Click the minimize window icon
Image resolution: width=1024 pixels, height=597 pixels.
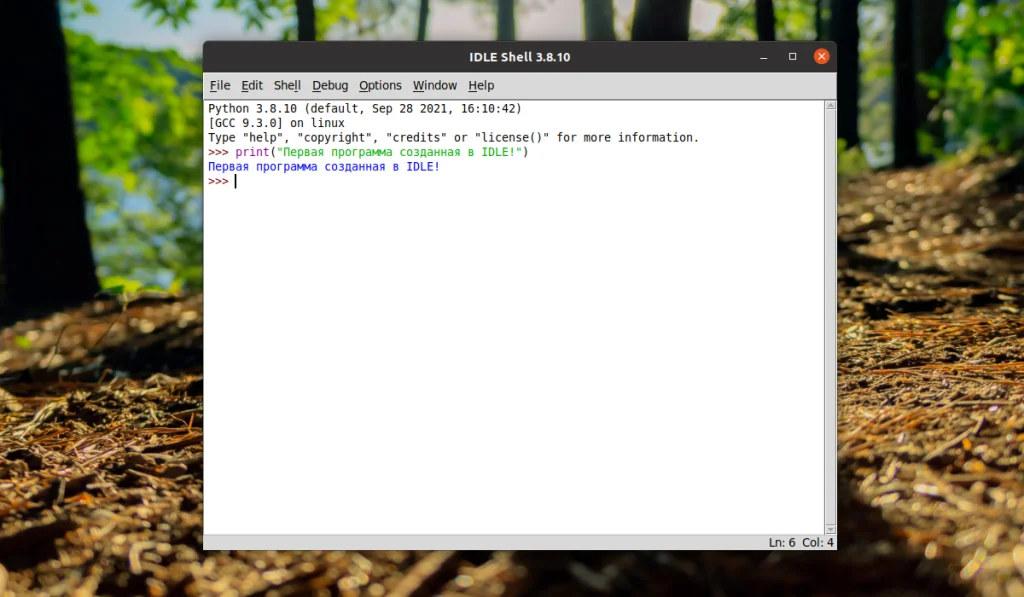pyautogui.click(x=763, y=57)
